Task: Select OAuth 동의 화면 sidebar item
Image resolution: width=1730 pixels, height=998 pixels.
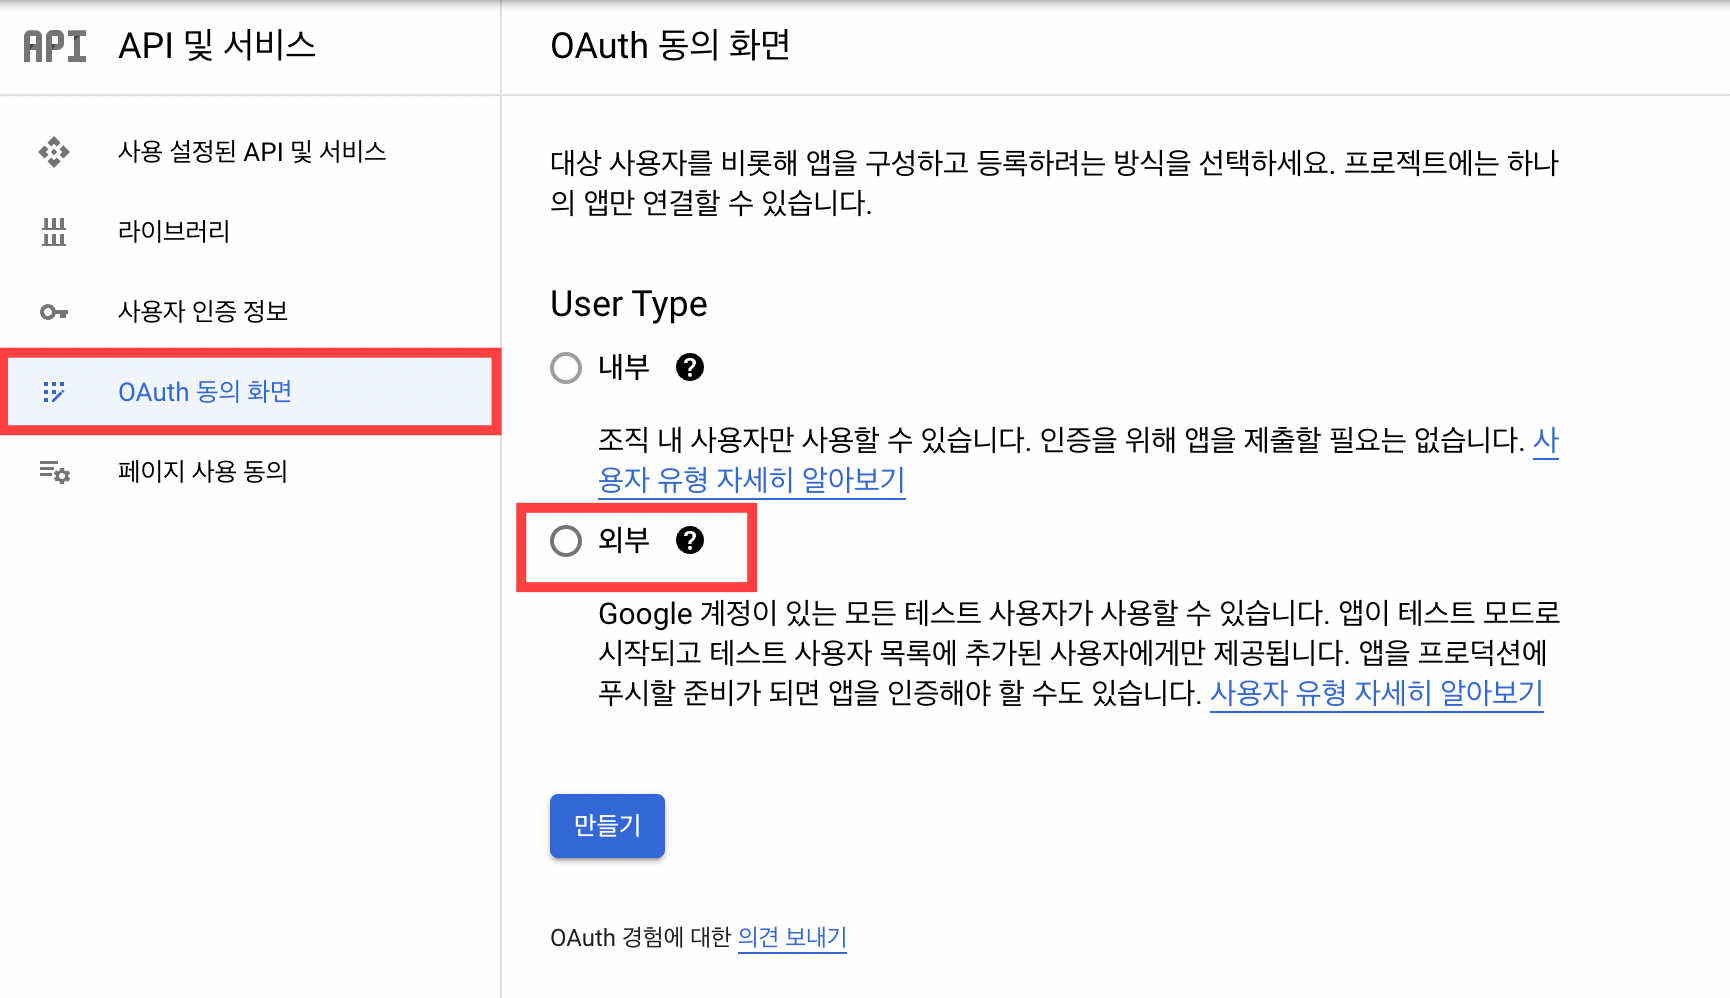Action: click(205, 392)
